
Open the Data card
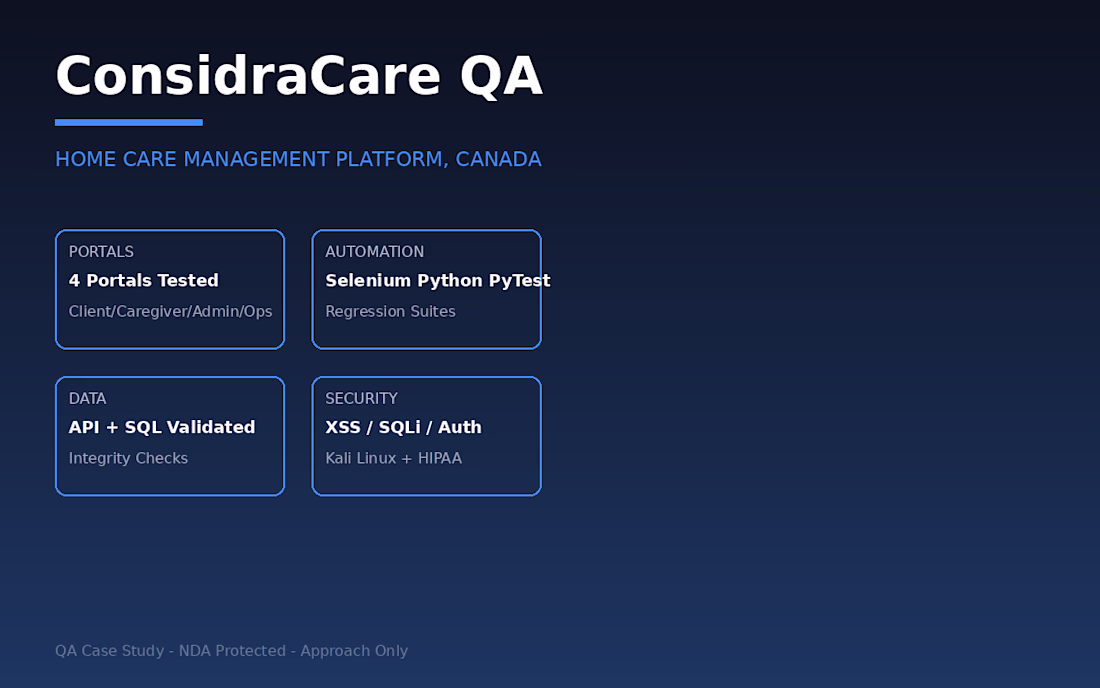(x=170, y=436)
